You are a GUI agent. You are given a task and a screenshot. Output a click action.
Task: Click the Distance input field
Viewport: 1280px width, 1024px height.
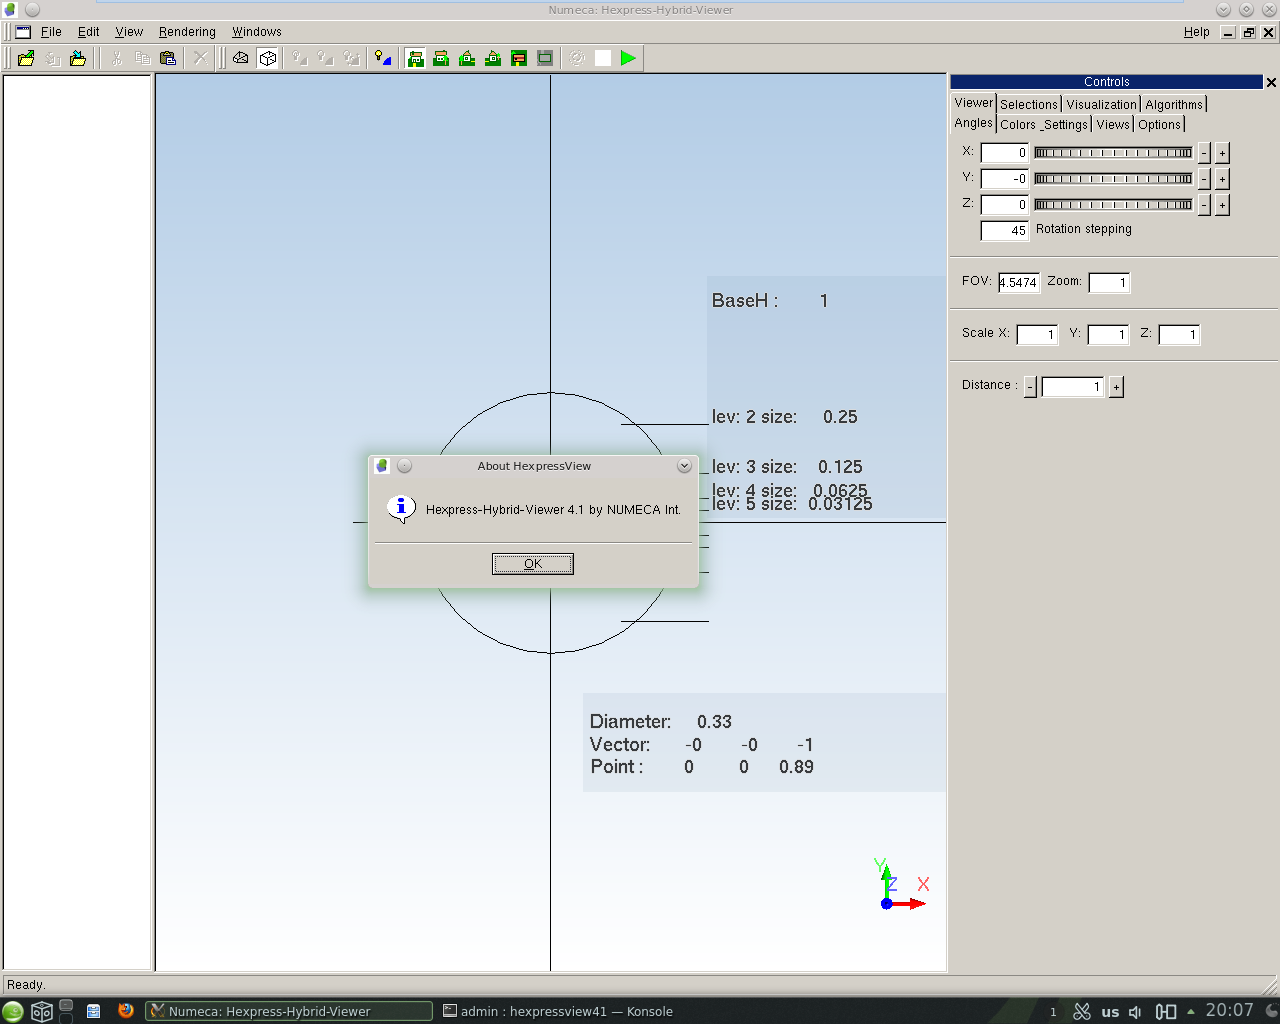click(1073, 387)
